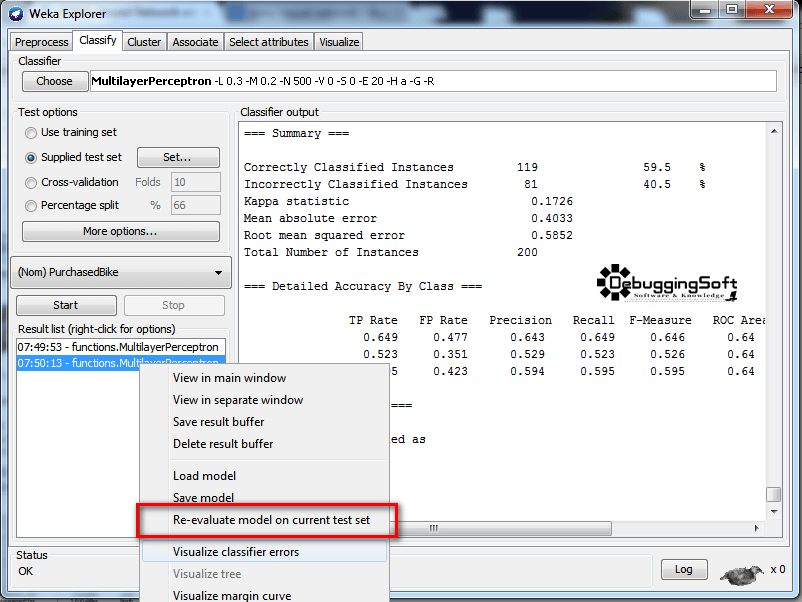This screenshot has width=802, height=602.
Task: Select Save result buffer menu item
Action: (265, 422)
